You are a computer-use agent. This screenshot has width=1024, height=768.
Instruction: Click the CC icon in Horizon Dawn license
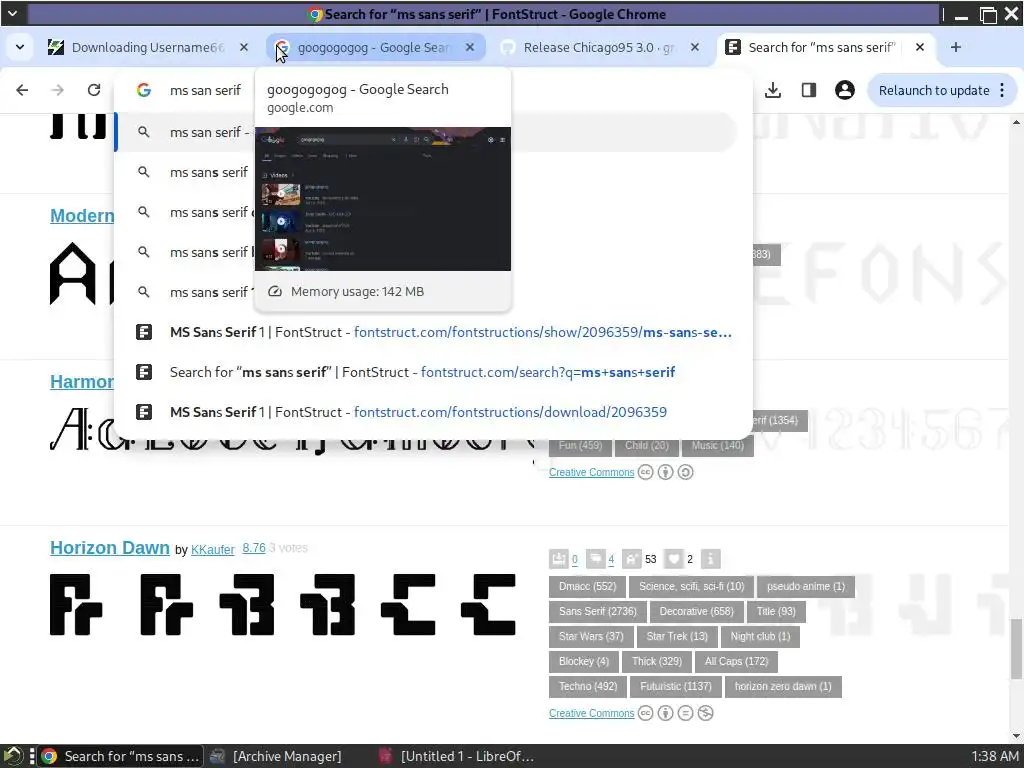(x=645, y=713)
